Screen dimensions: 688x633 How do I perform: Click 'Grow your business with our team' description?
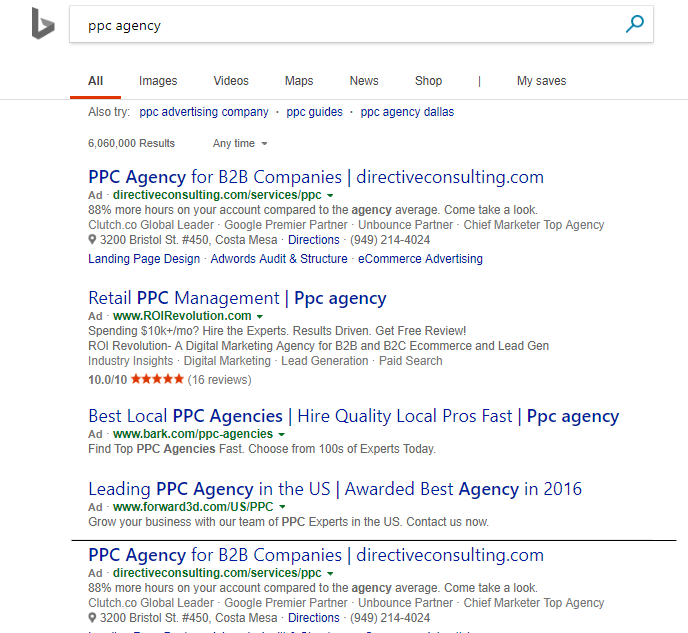coord(288,522)
